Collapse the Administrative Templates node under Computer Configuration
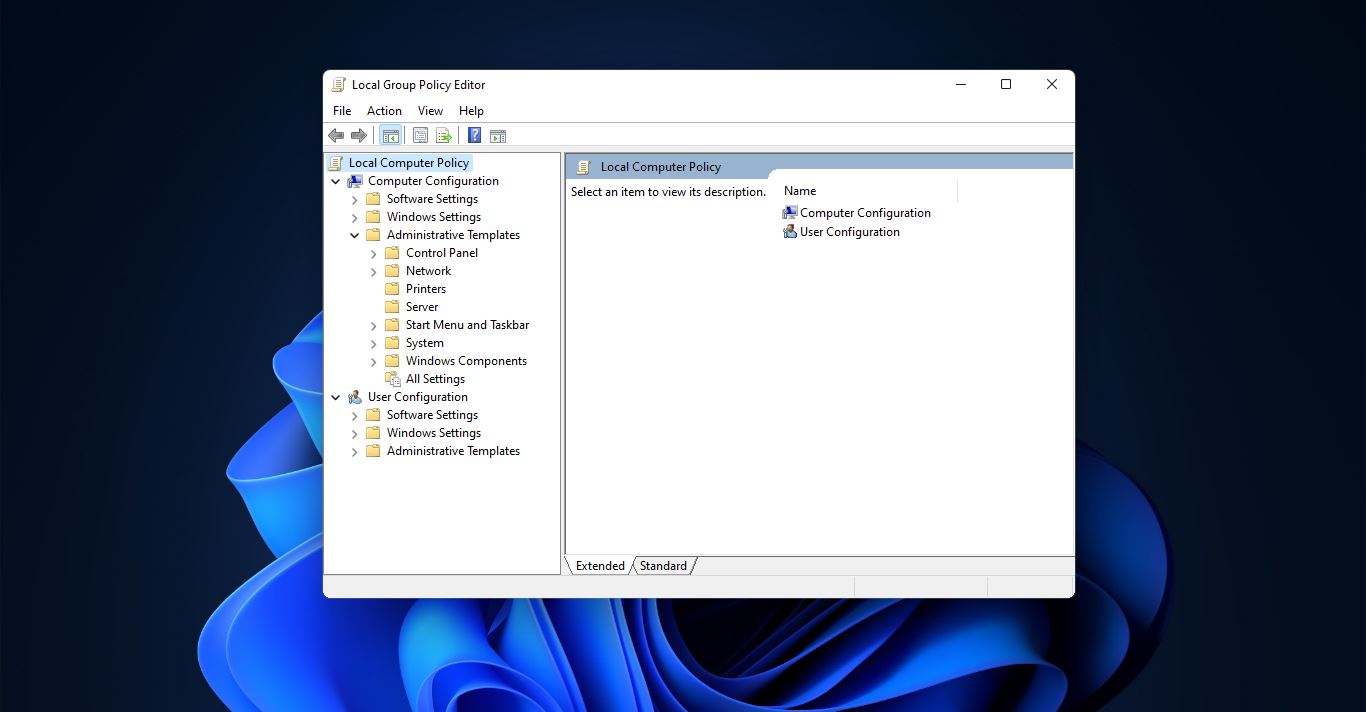 (355, 235)
